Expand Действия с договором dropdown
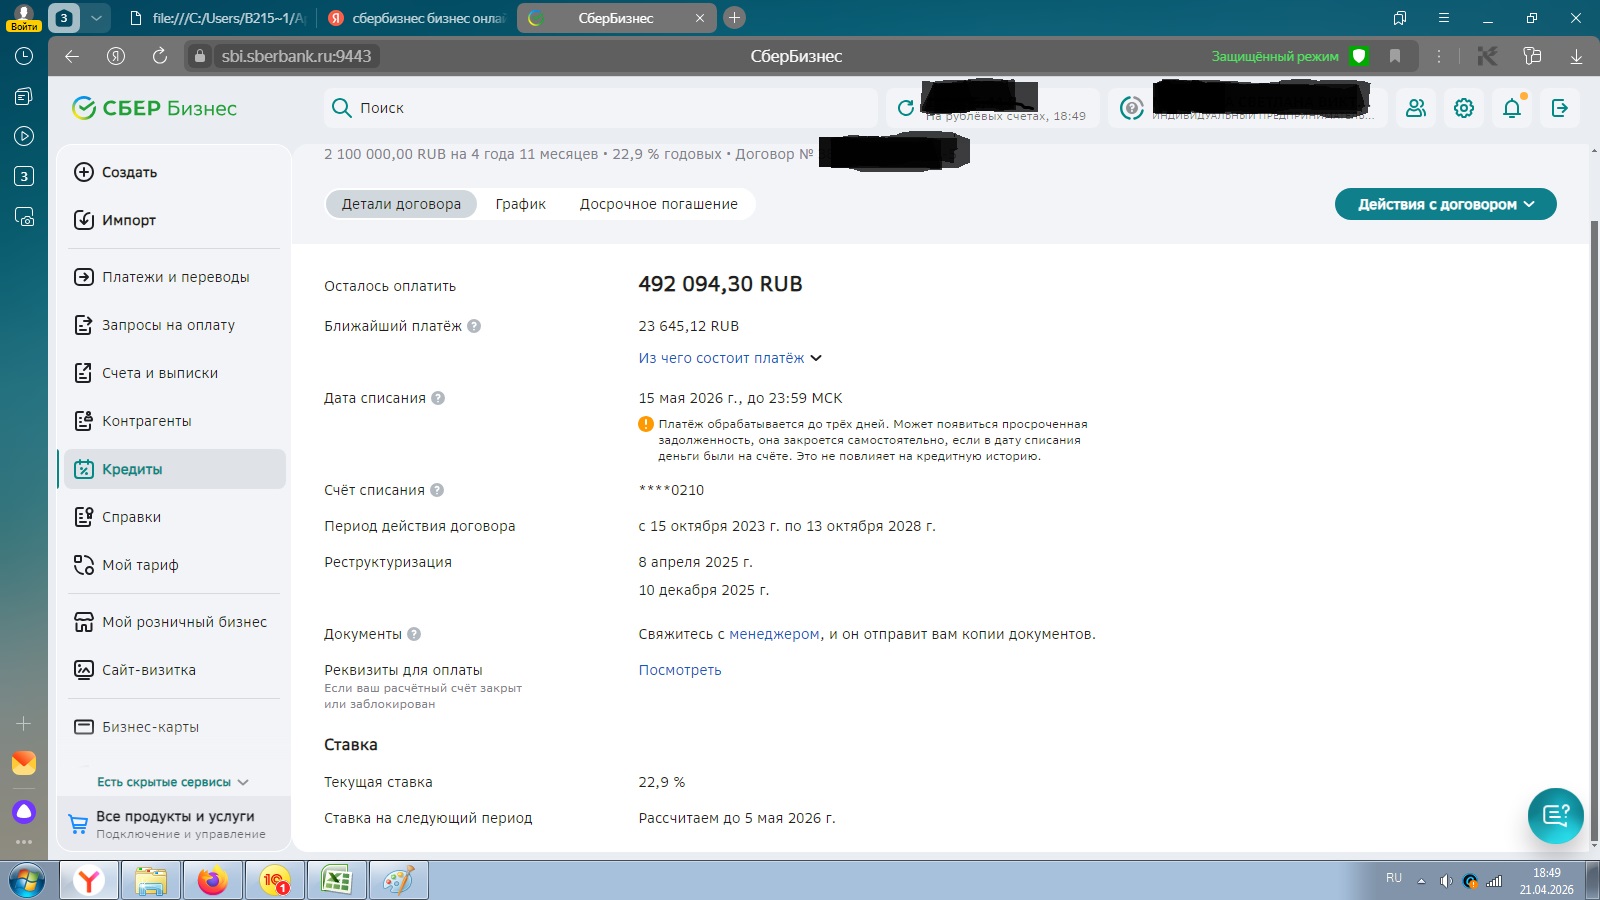Viewport: 1600px width, 900px height. (1445, 204)
